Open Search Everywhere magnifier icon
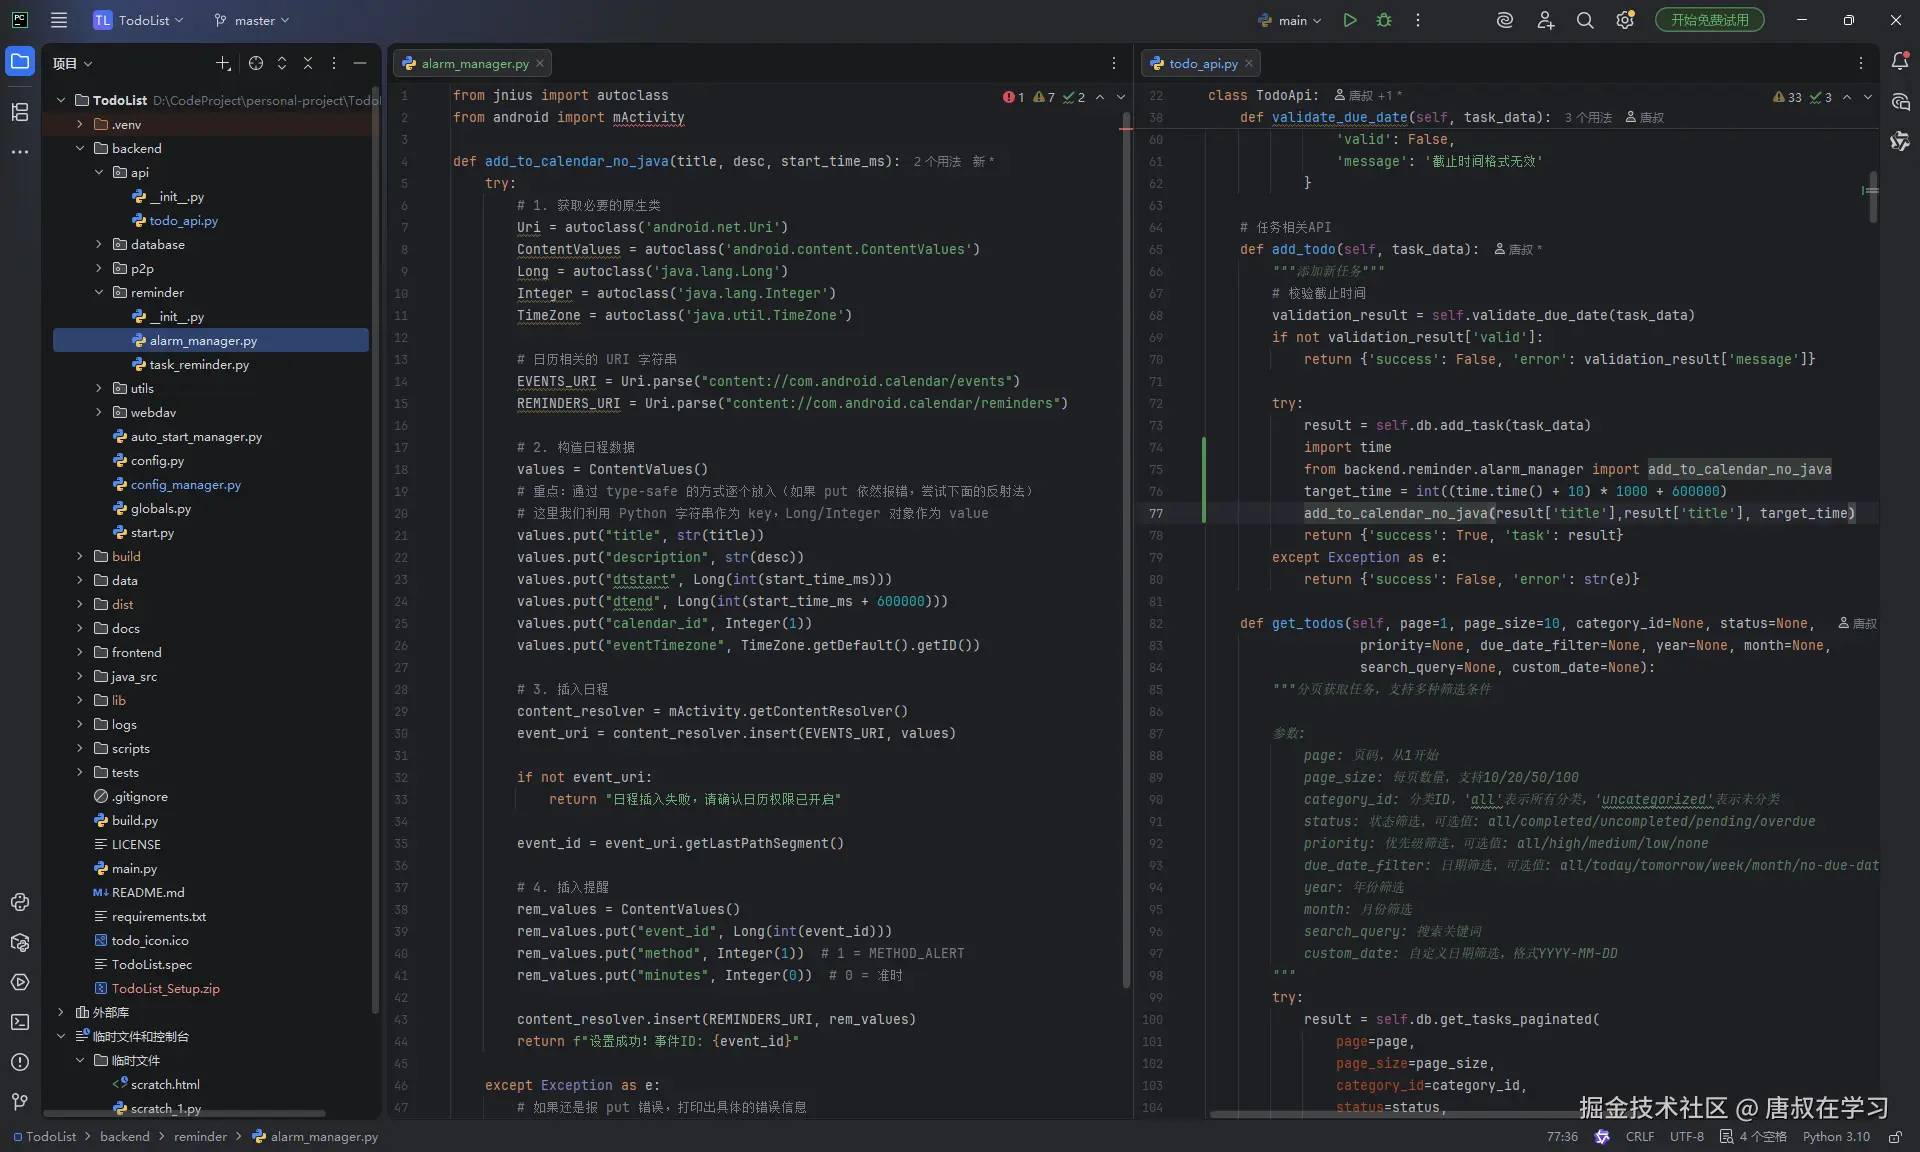The image size is (1920, 1152). click(1585, 20)
